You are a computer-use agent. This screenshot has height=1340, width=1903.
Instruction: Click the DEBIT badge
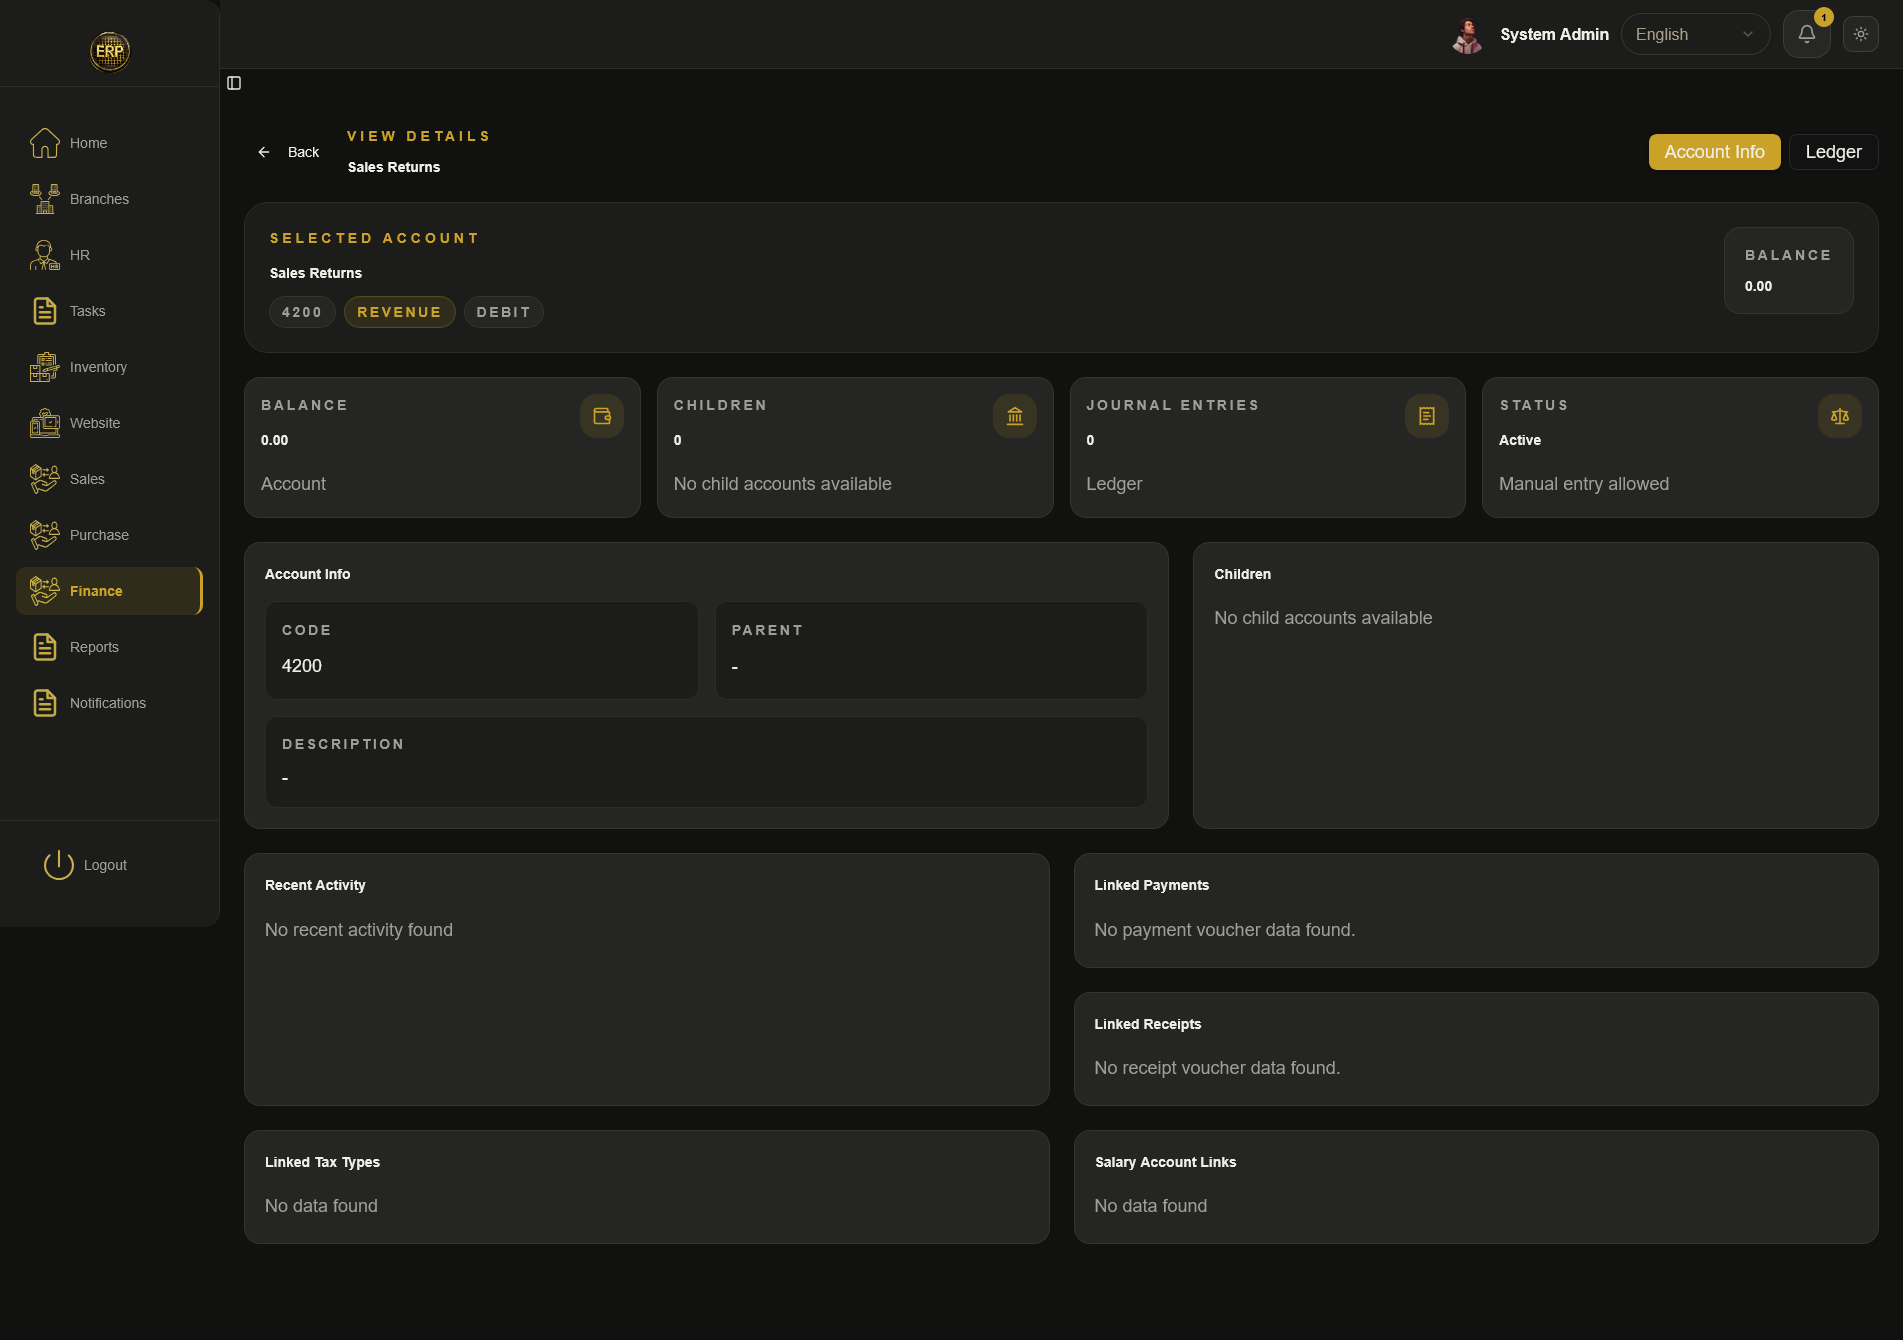click(503, 312)
